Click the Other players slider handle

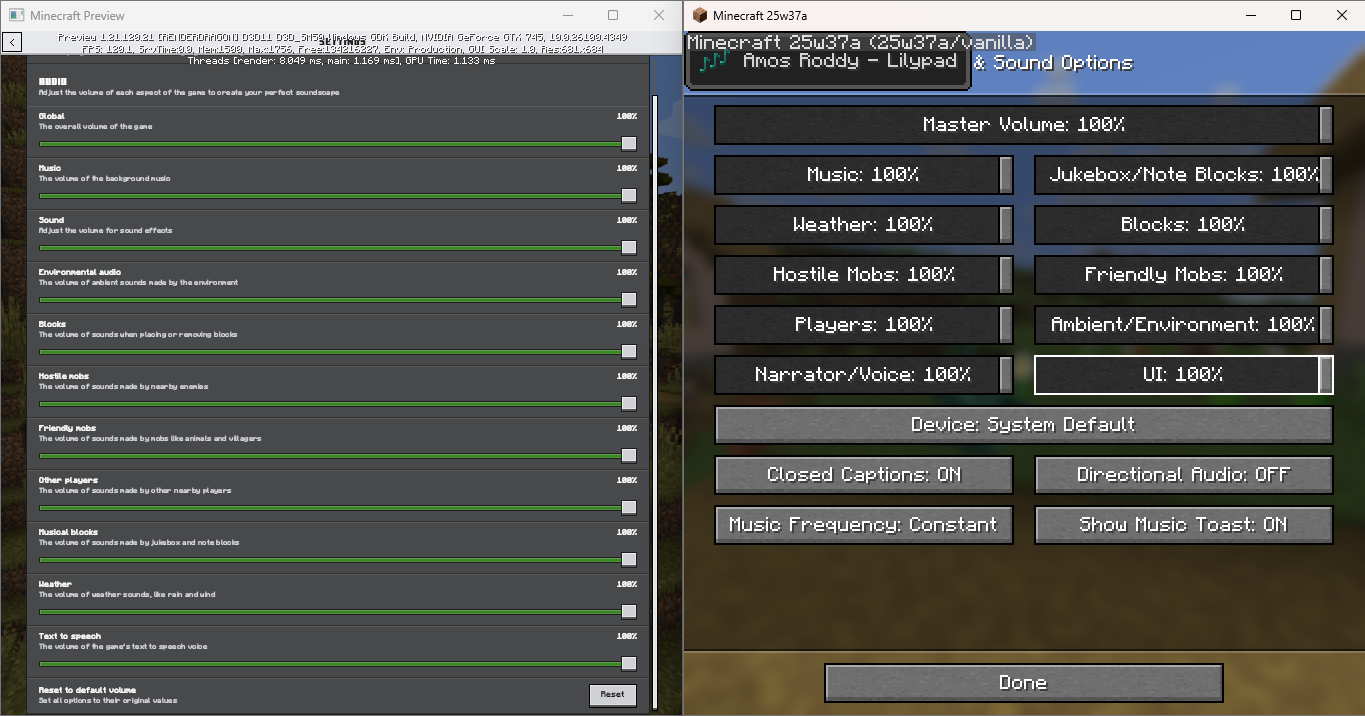[x=629, y=508]
